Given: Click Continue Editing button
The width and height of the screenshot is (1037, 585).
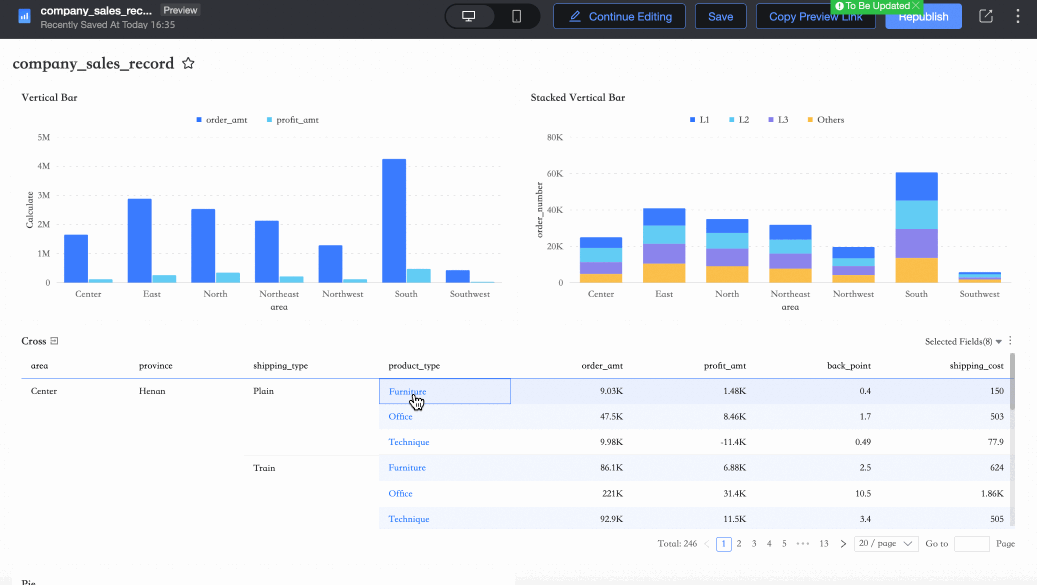Looking at the screenshot, I should point(619,17).
